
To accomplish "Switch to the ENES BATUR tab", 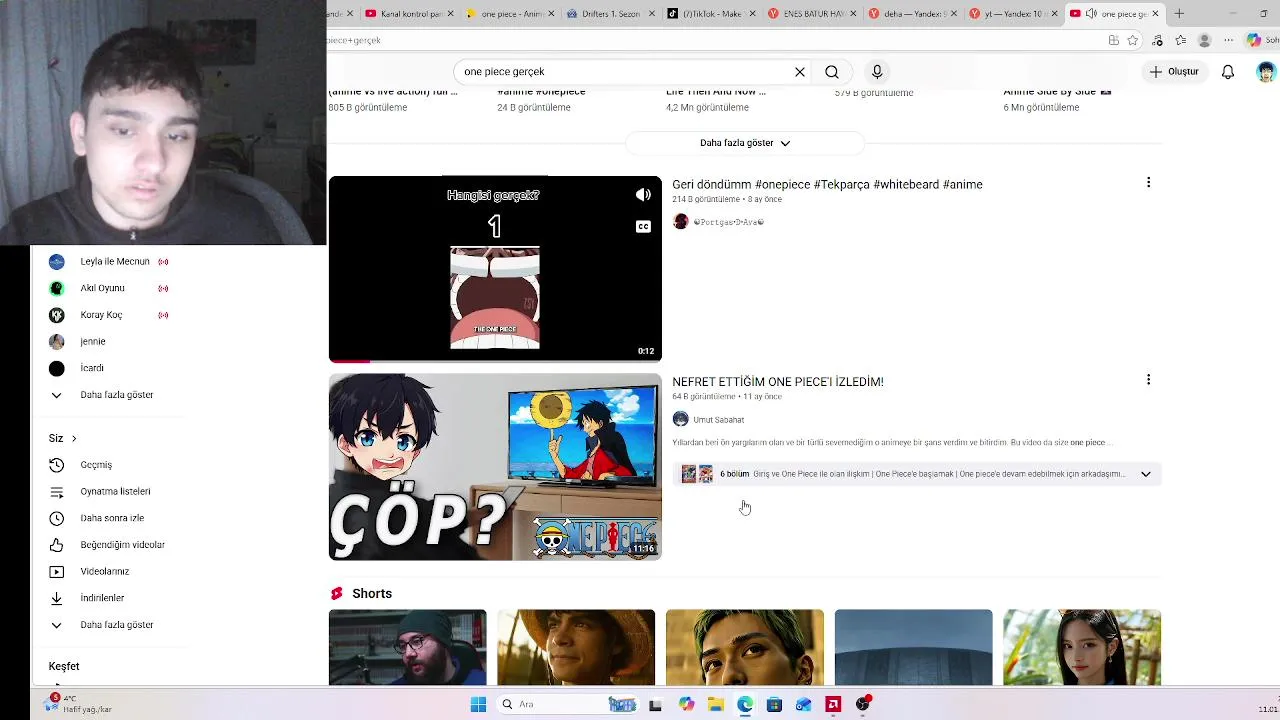I will (x=812, y=14).
